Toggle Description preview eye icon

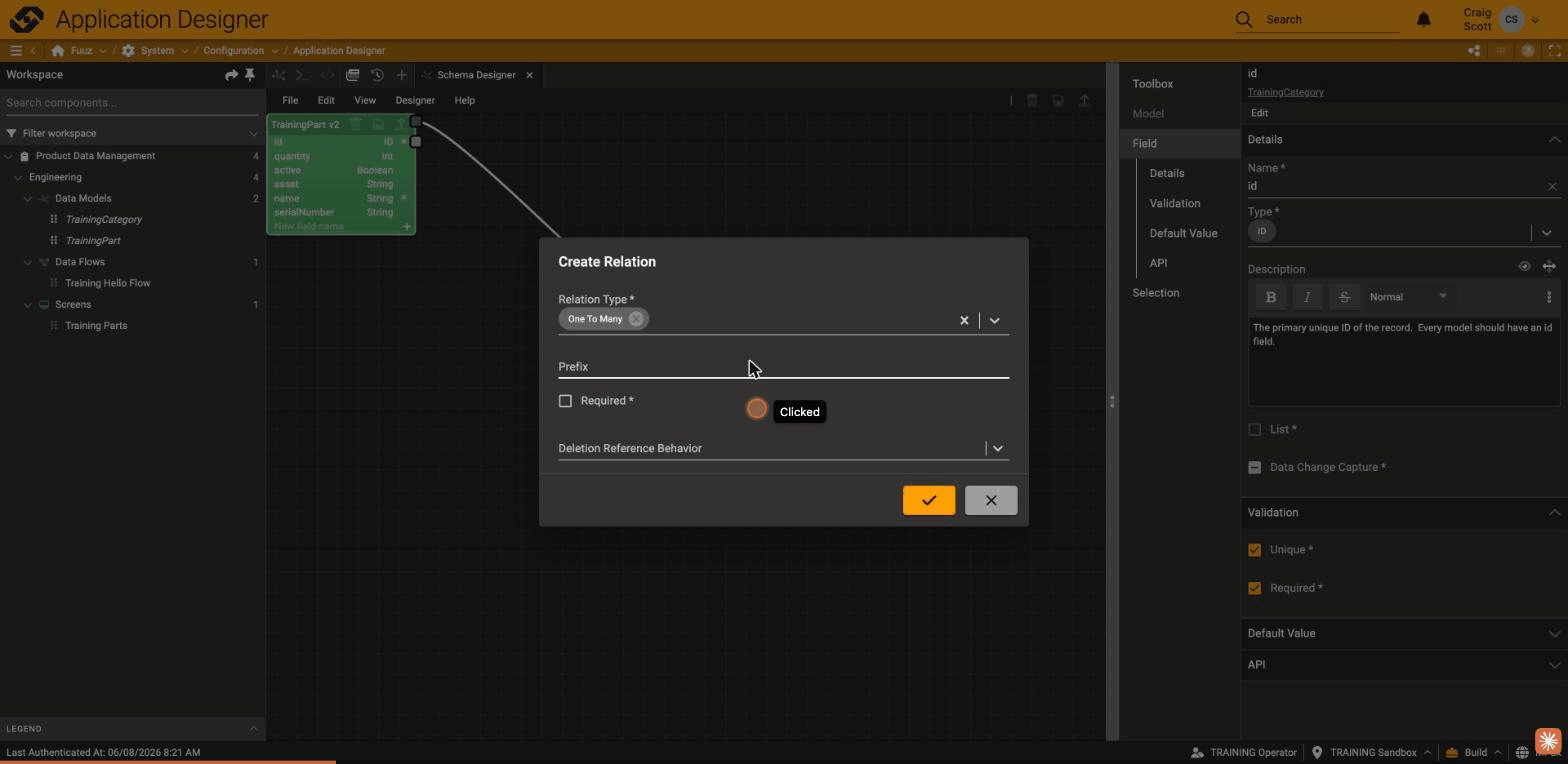click(1524, 267)
